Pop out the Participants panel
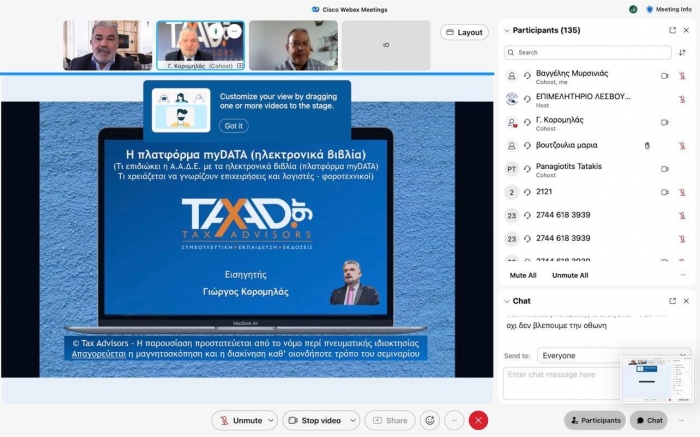 pyautogui.click(x=672, y=30)
